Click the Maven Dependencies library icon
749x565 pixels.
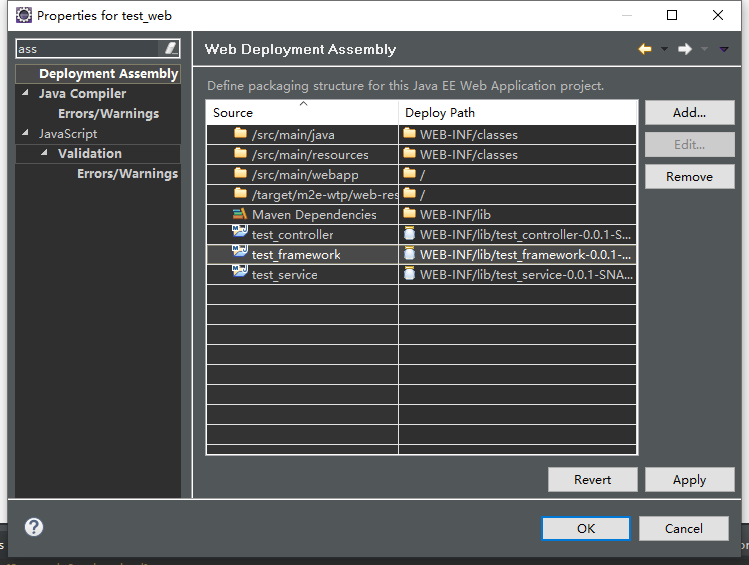tap(240, 214)
